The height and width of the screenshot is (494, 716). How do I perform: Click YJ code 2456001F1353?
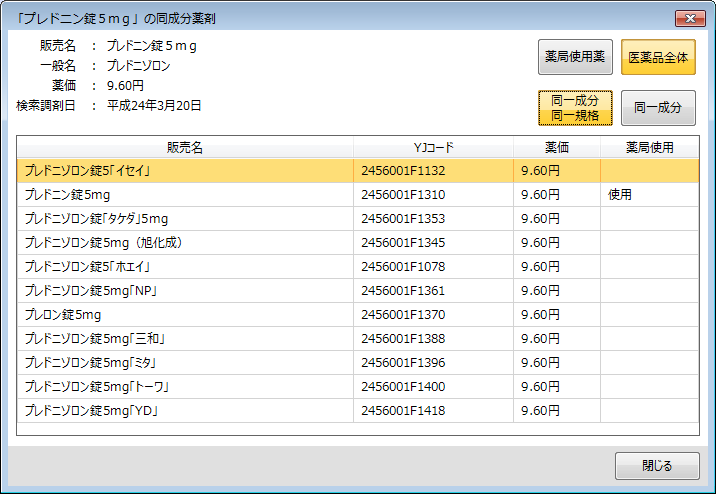click(x=403, y=219)
